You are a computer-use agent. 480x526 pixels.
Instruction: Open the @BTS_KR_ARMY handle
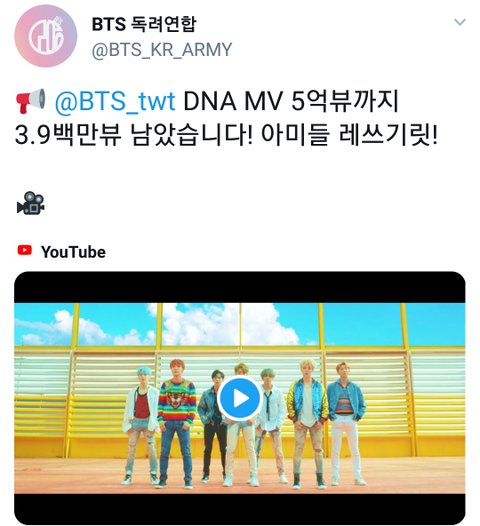162,50
